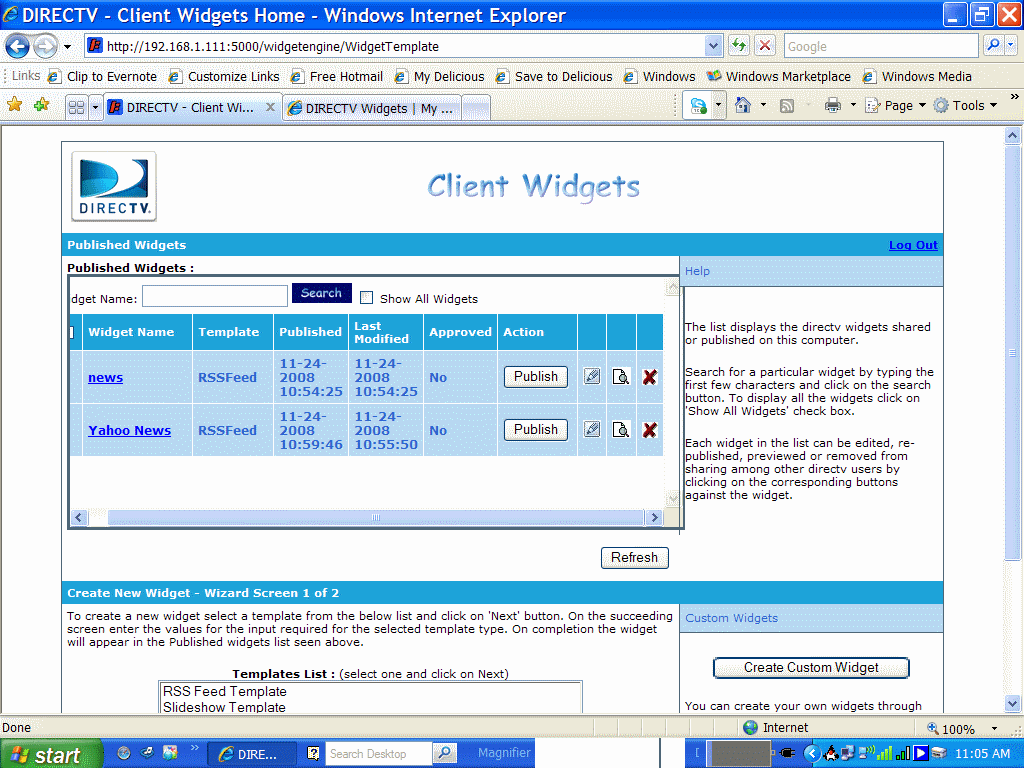Image resolution: width=1024 pixels, height=768 pixels.
Task: Publish the 'Yahoo News' widget
Action: coord(536,430)
